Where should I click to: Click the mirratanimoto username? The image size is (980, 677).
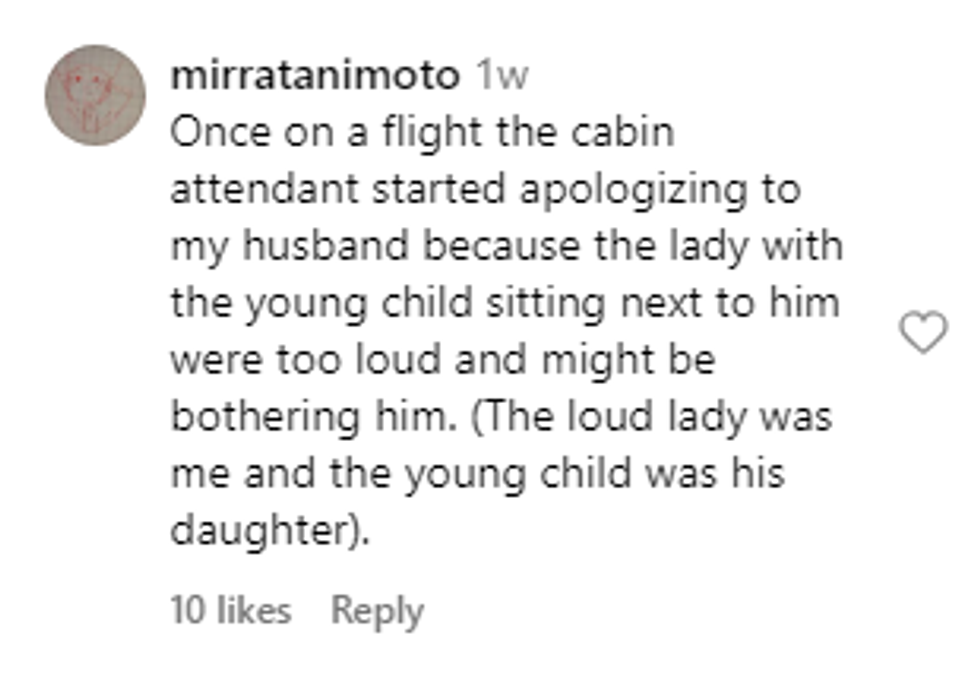click(315, 76)
